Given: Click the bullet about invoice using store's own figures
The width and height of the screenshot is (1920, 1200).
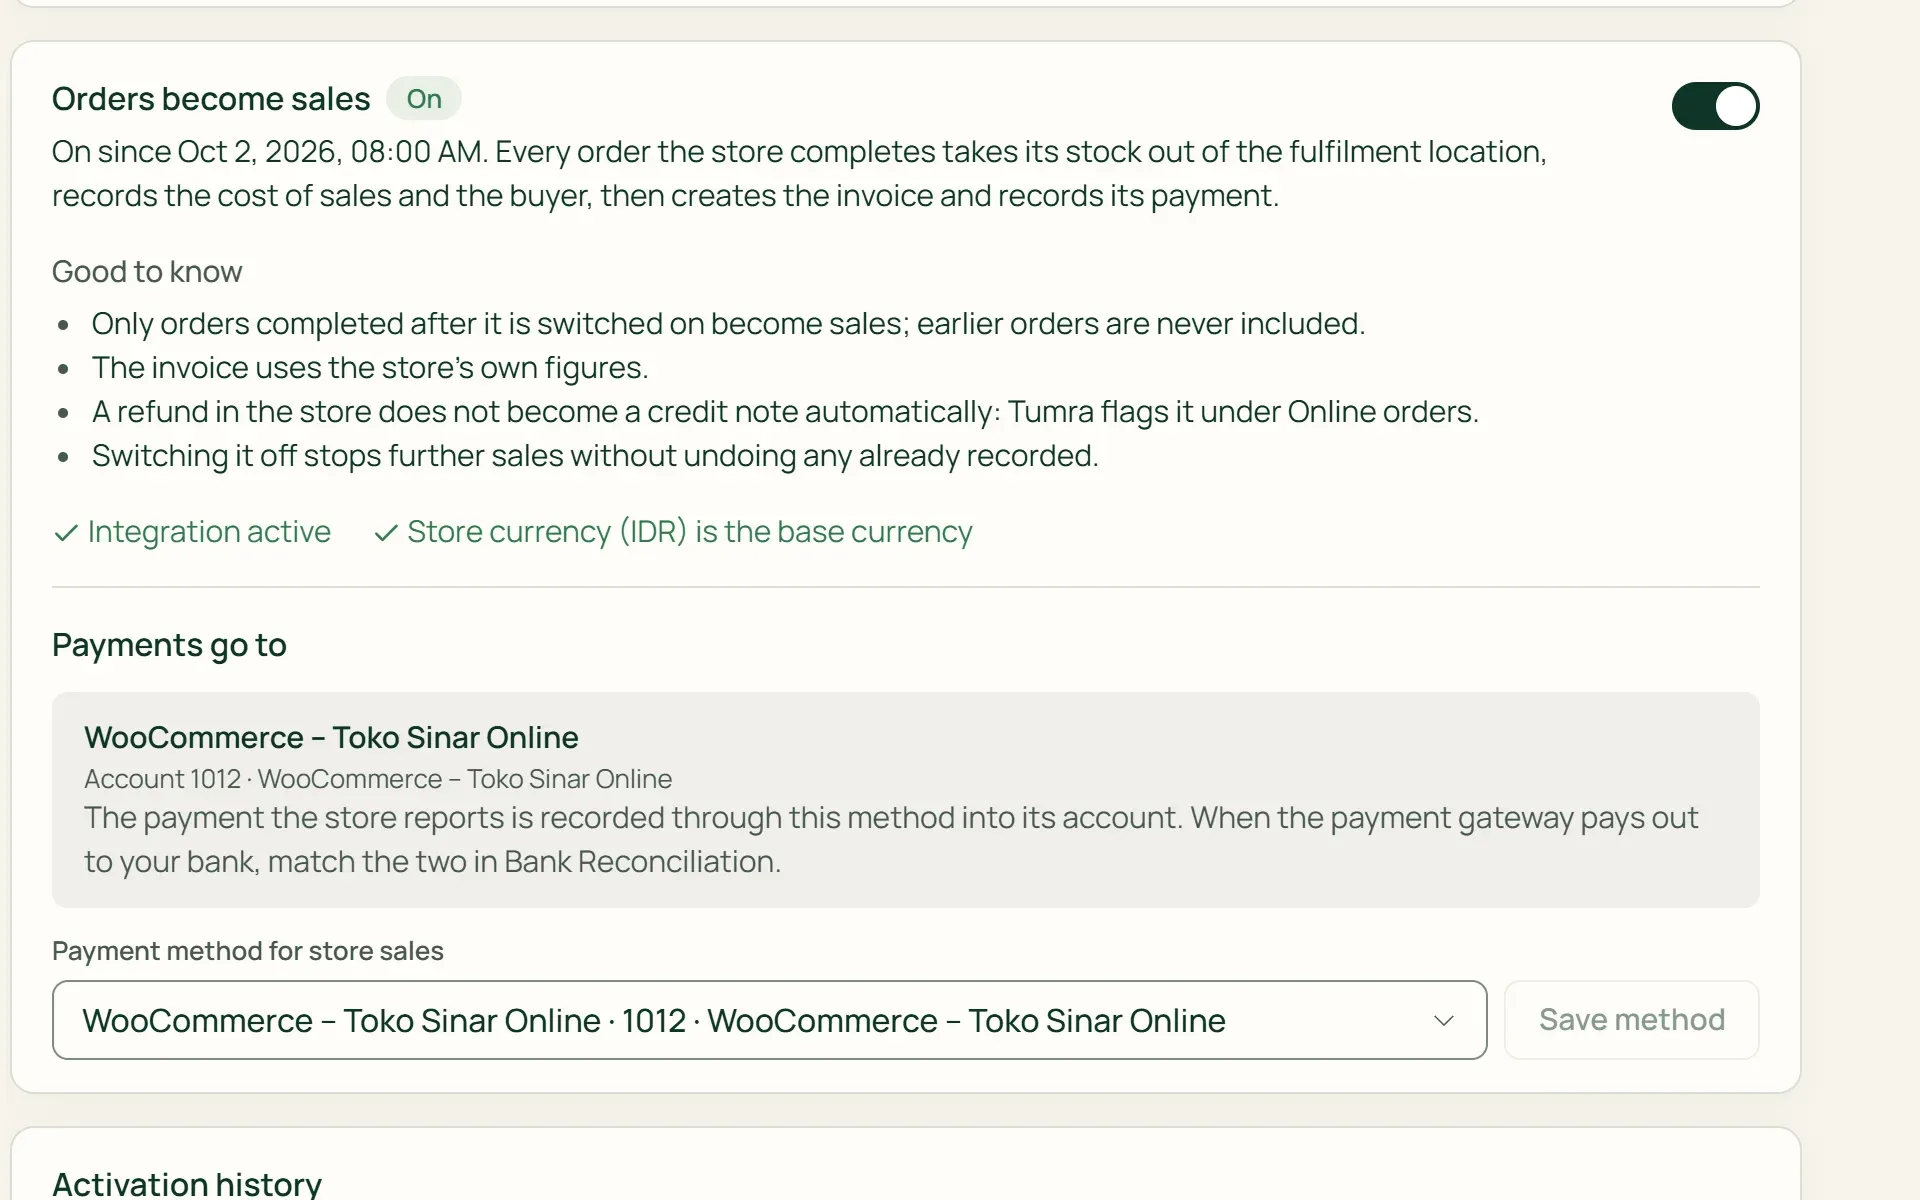Looking at the screenshot, I should click(370, 368).
